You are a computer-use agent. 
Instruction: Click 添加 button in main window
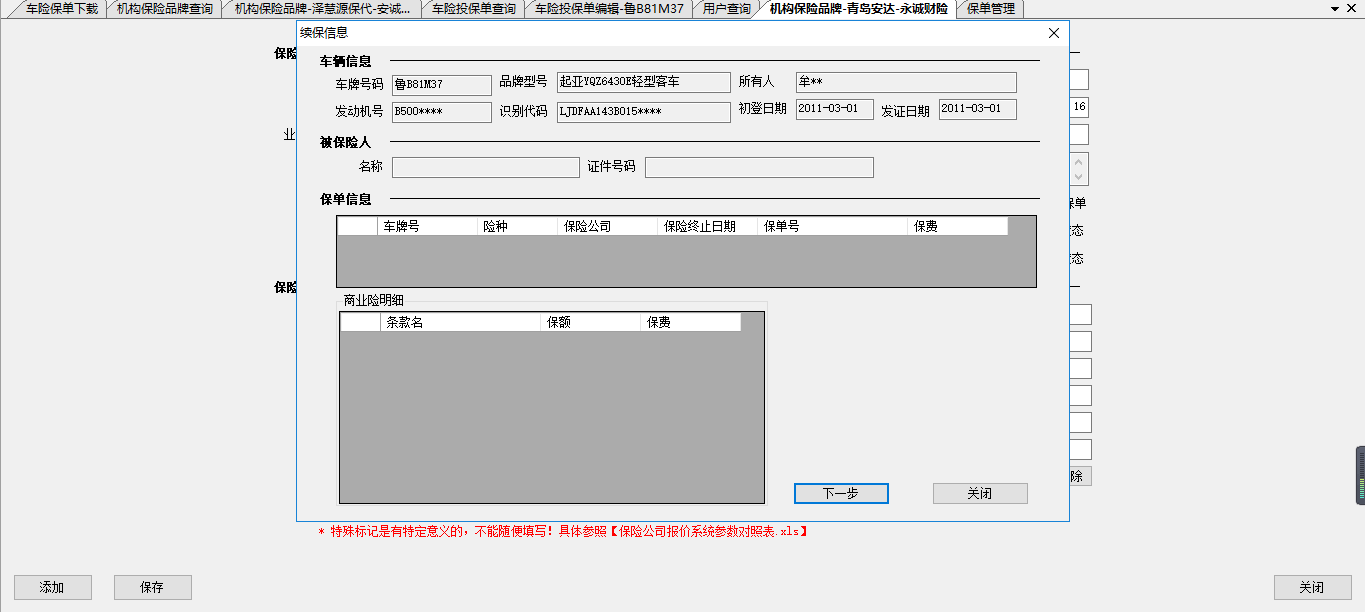(x=53, y=587)
